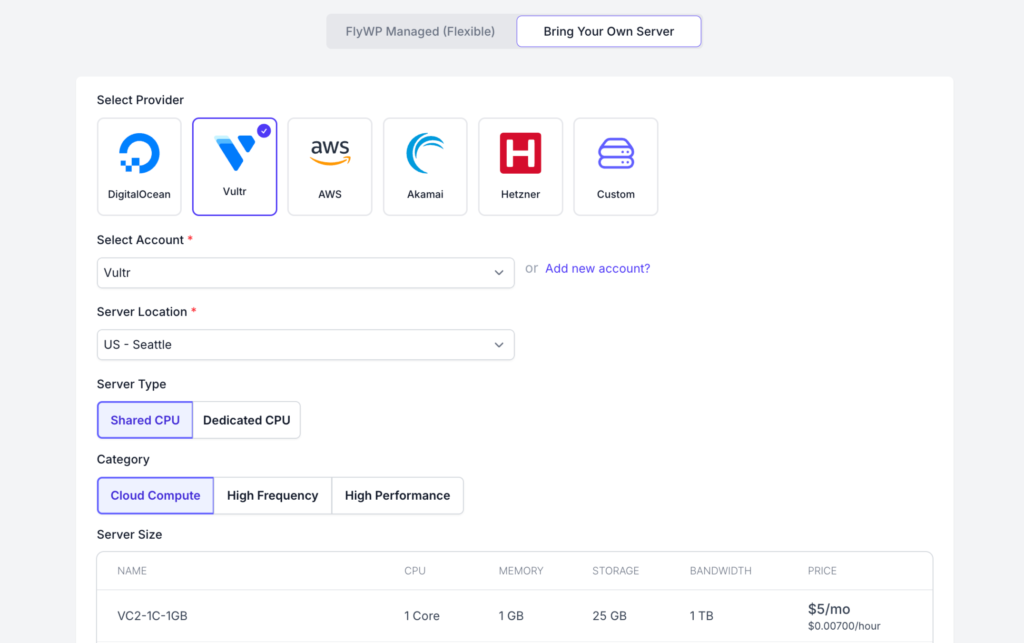Open the Select Account dropdown showing Vultr
This screenshot has width=1024, height=643.
pos(306,273)
